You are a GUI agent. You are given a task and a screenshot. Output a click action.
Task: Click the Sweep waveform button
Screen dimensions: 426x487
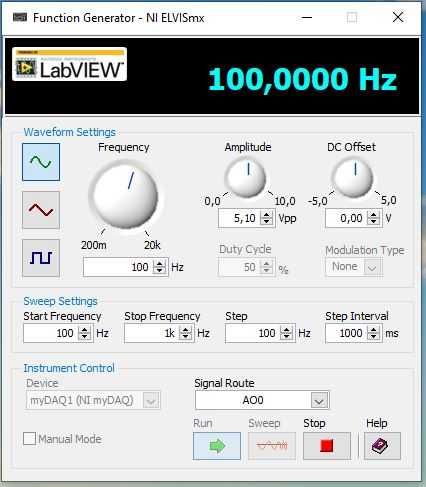(x=272, y=446)
